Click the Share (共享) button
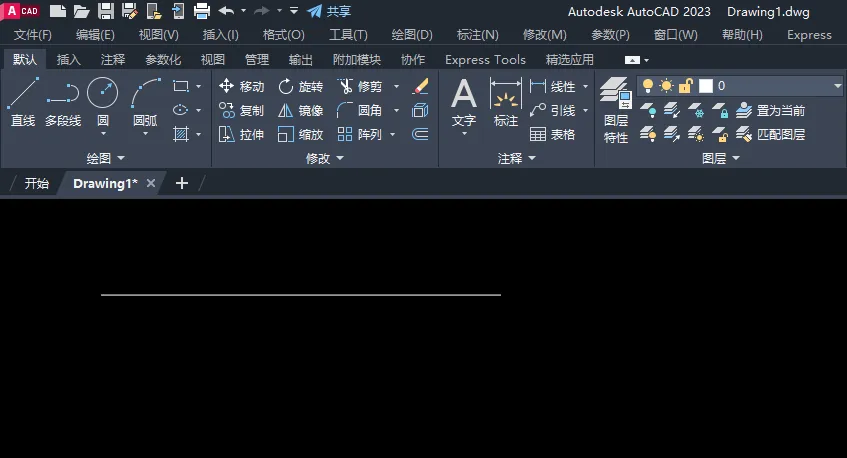The height and width of the screenshot is (458, 847). tap(329, 11)
